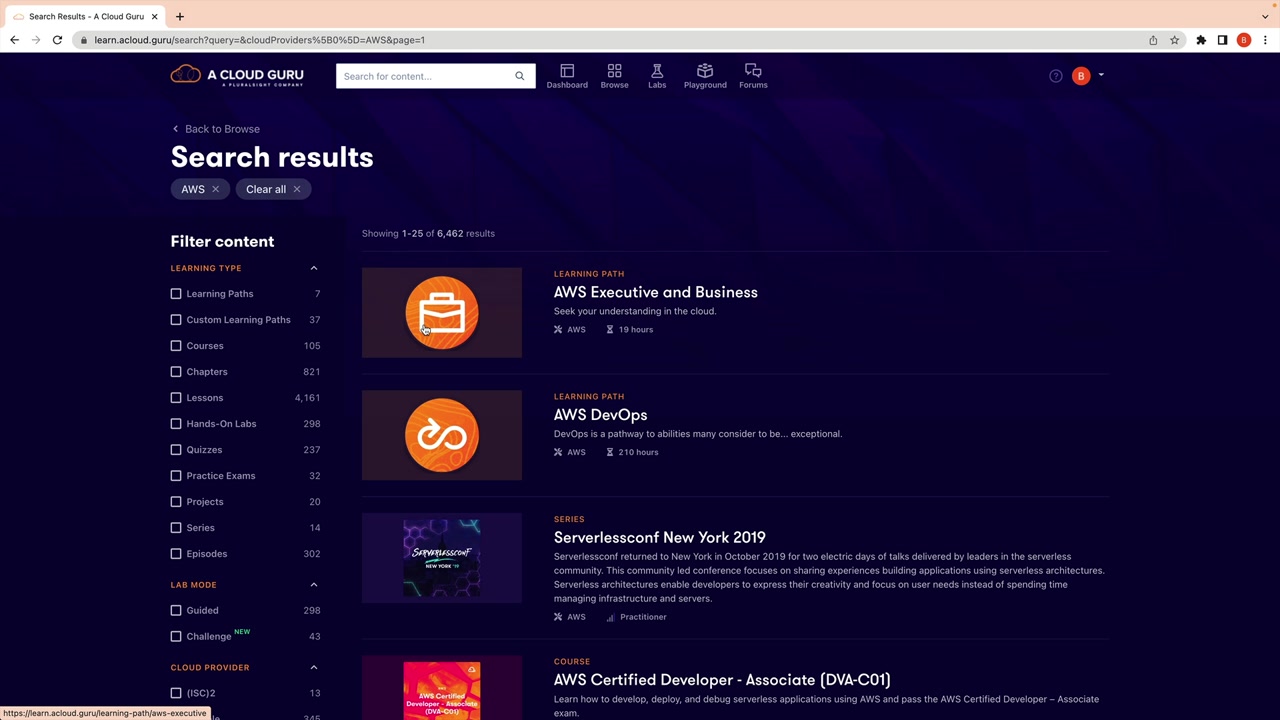1280x720 pixels.
Task: Tick the Episodes filter checkbox
Action: (176, 554)
